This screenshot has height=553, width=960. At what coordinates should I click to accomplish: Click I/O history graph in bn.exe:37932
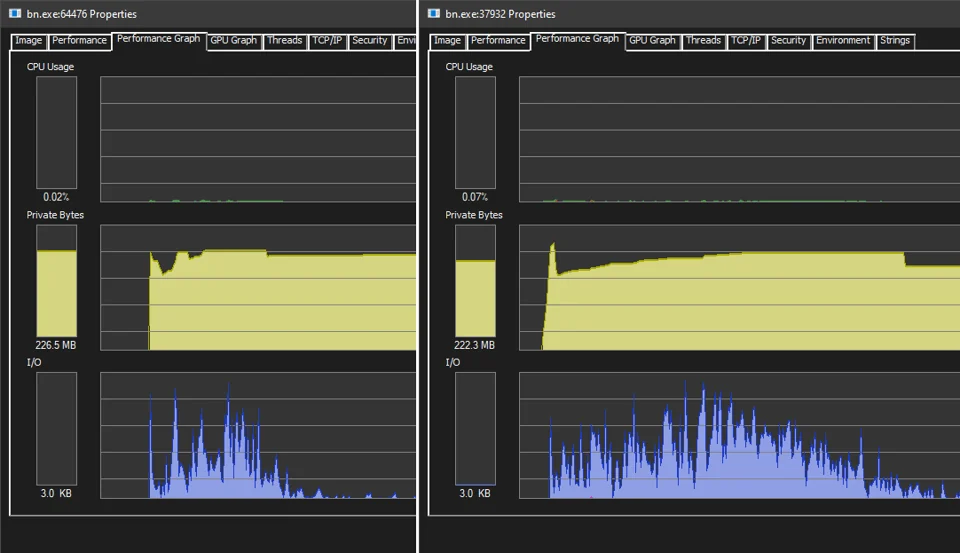pyautogui.click(x=740, y=435)
